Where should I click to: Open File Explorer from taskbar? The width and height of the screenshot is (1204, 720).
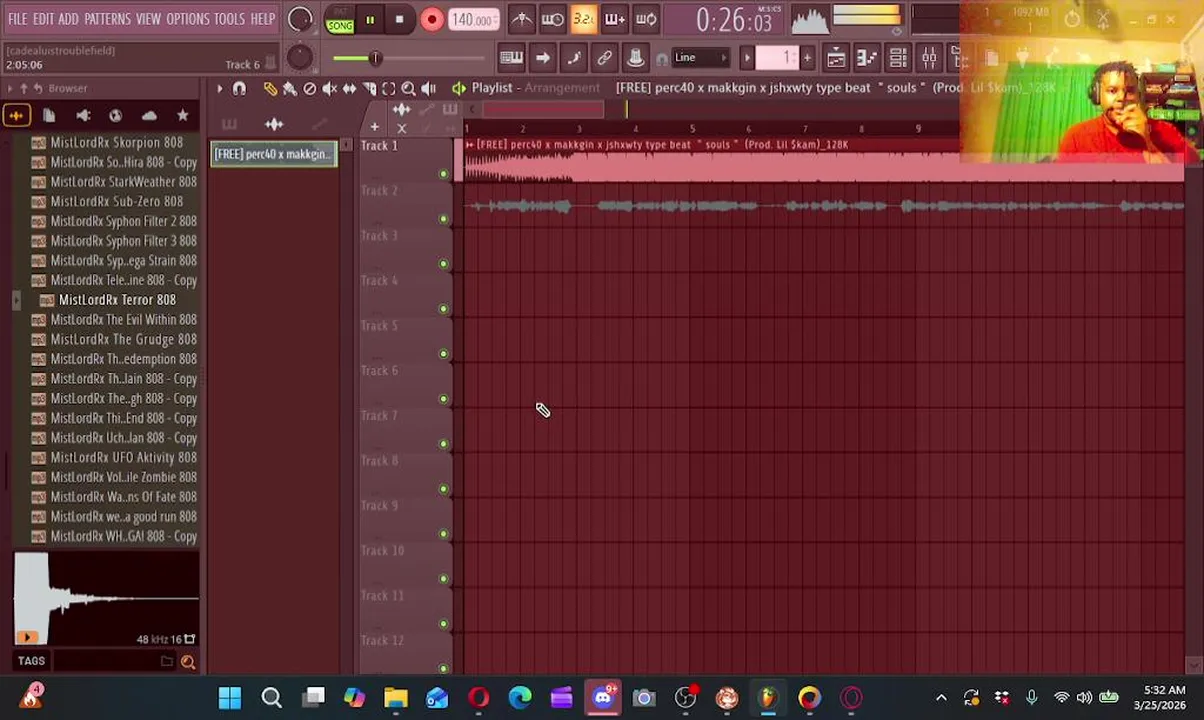click(396, 698)
